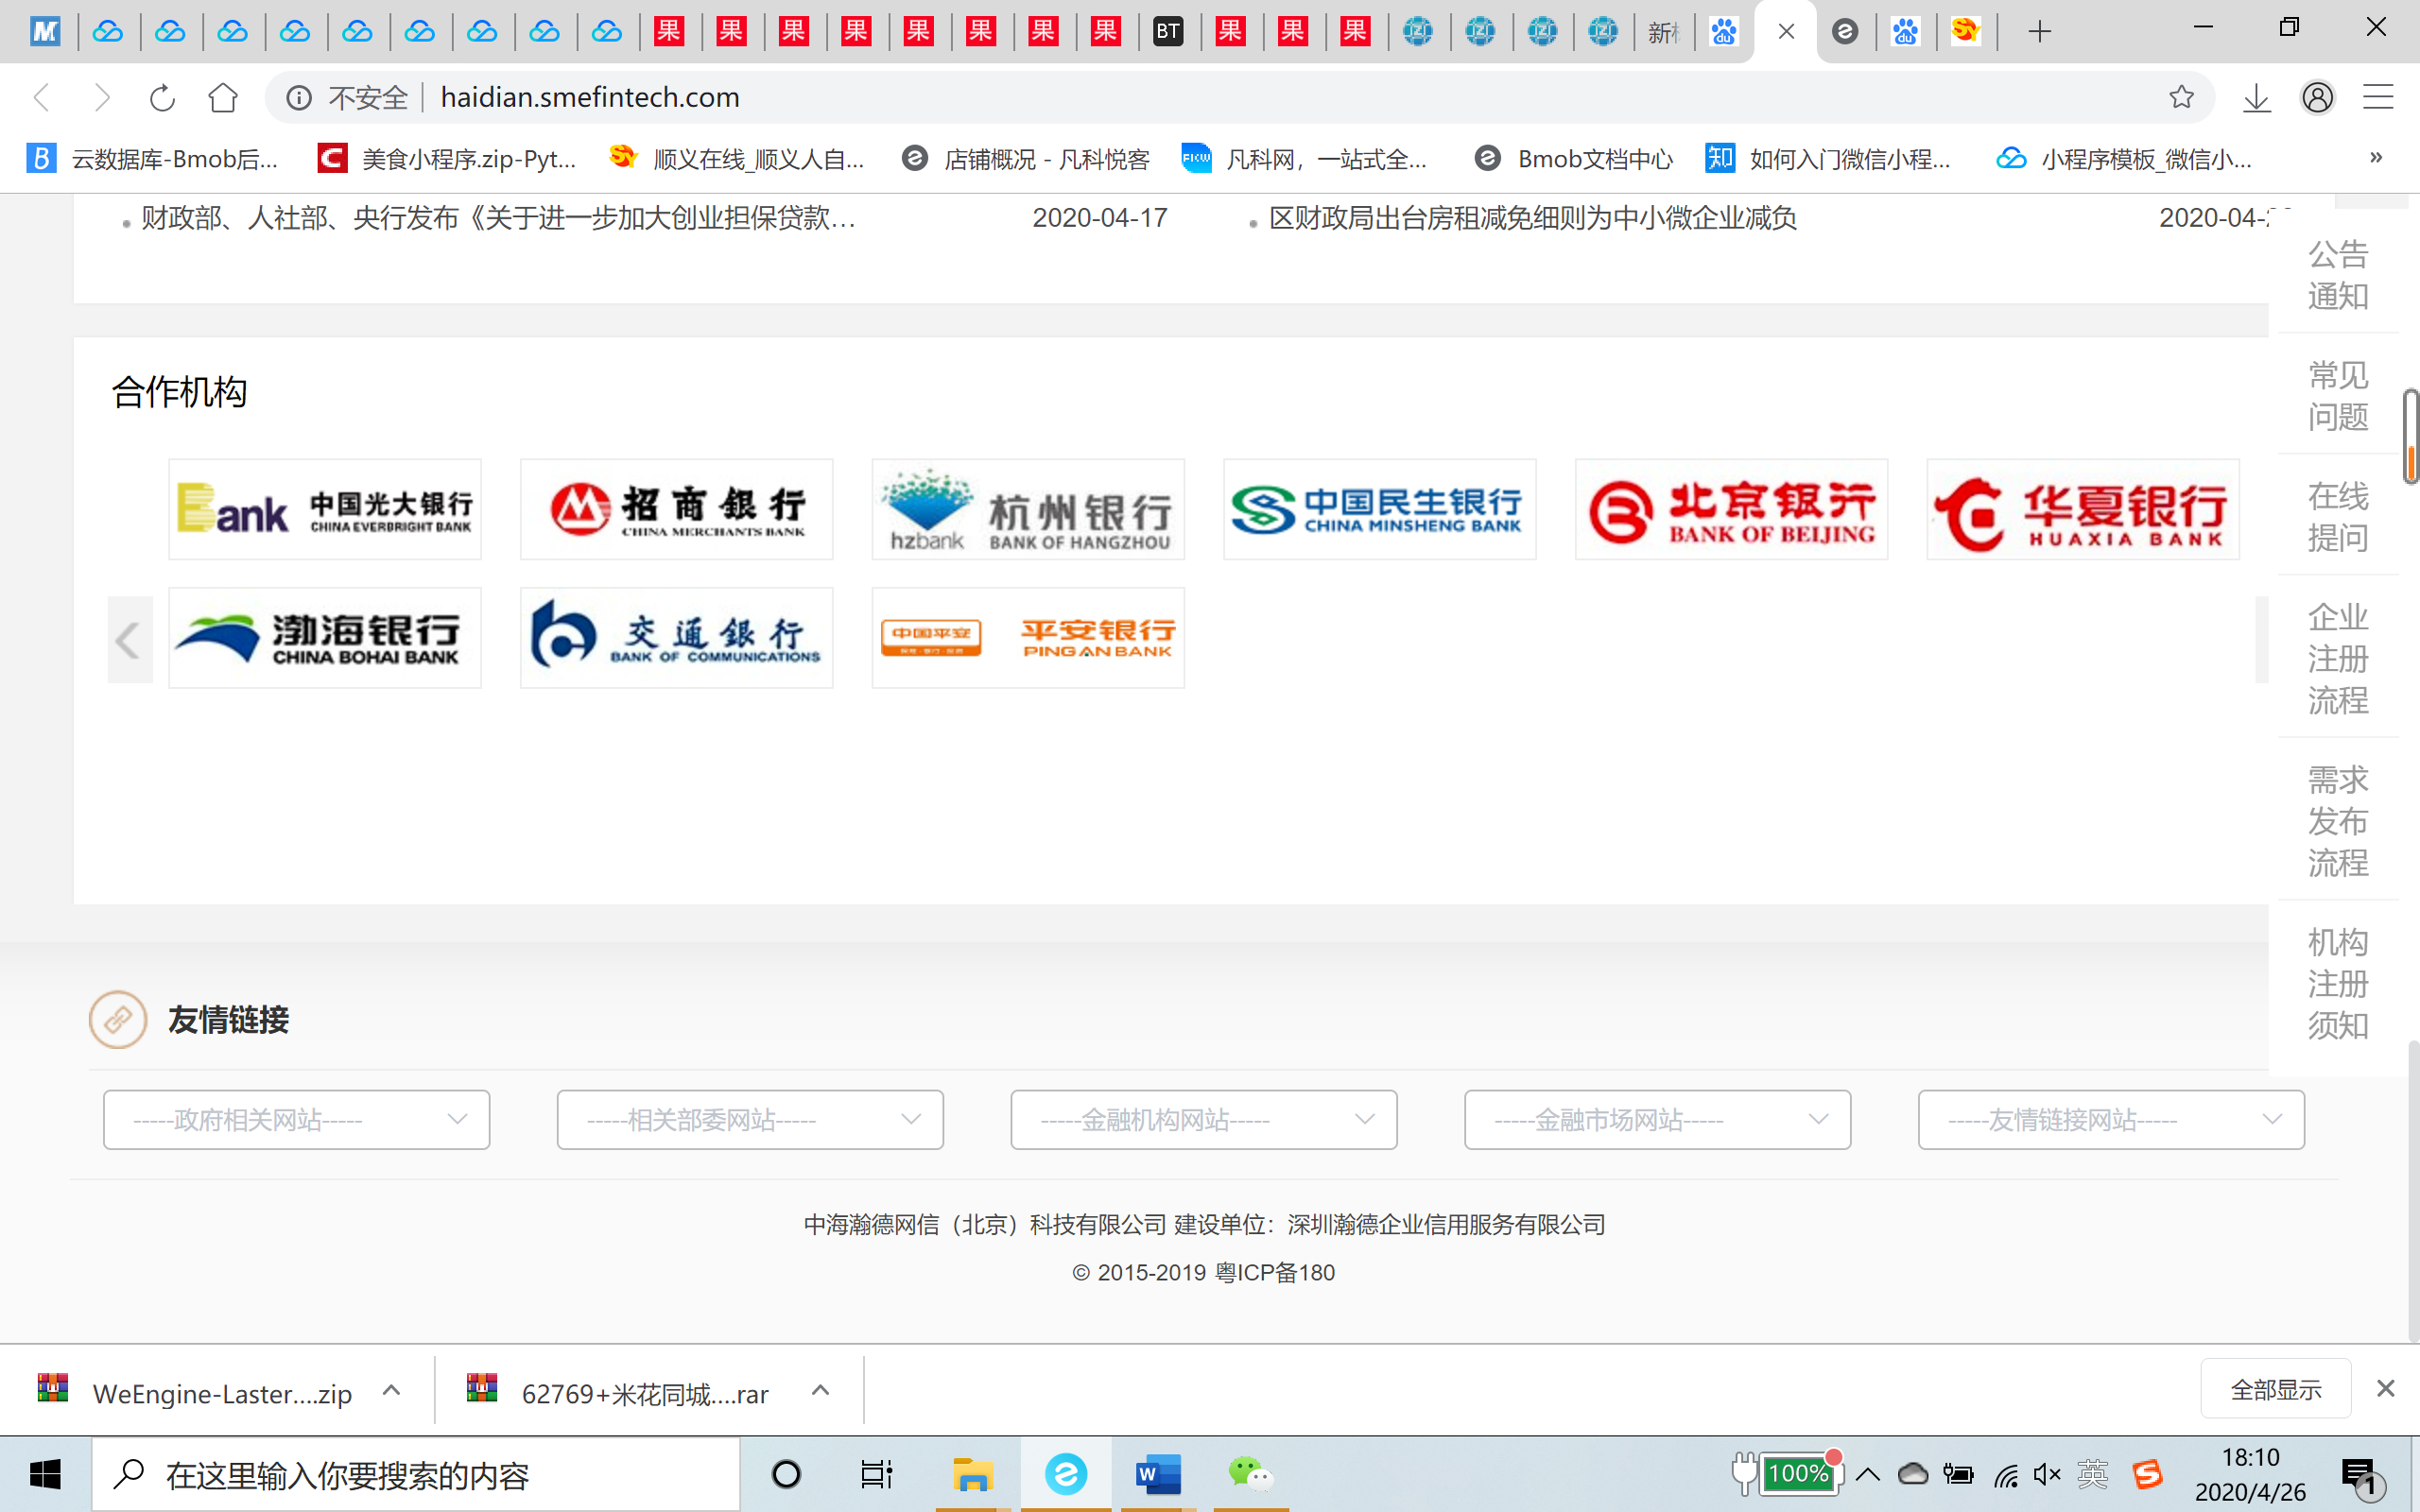The width and height of the screenshot is (2420, 1512).
Task: Click the Bank of Hangzhou logo
Action: coord(1028,509)
